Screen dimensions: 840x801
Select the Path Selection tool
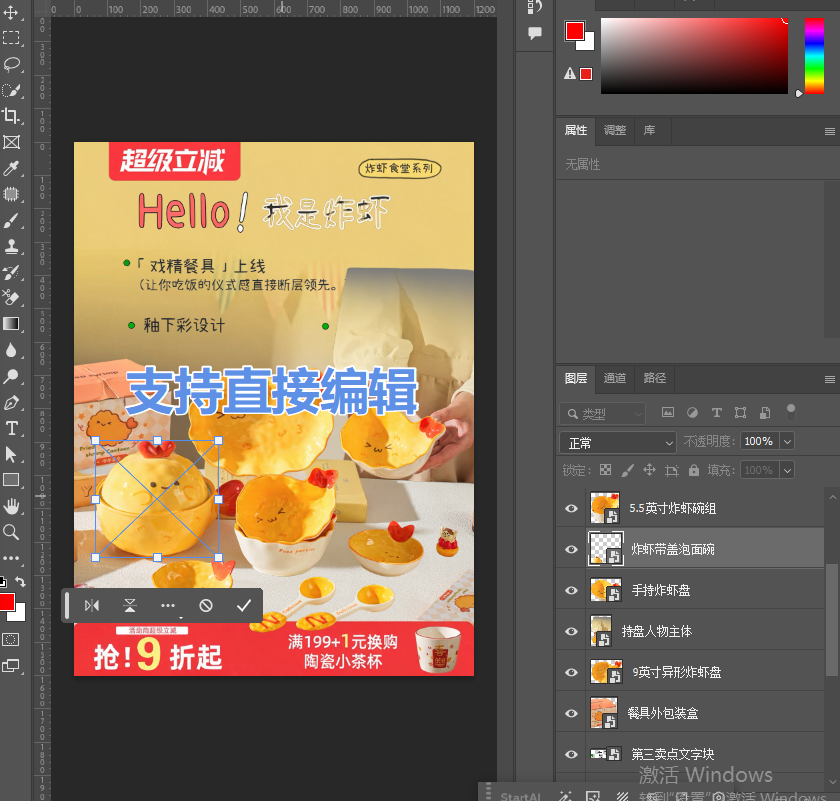pos(11,454)
